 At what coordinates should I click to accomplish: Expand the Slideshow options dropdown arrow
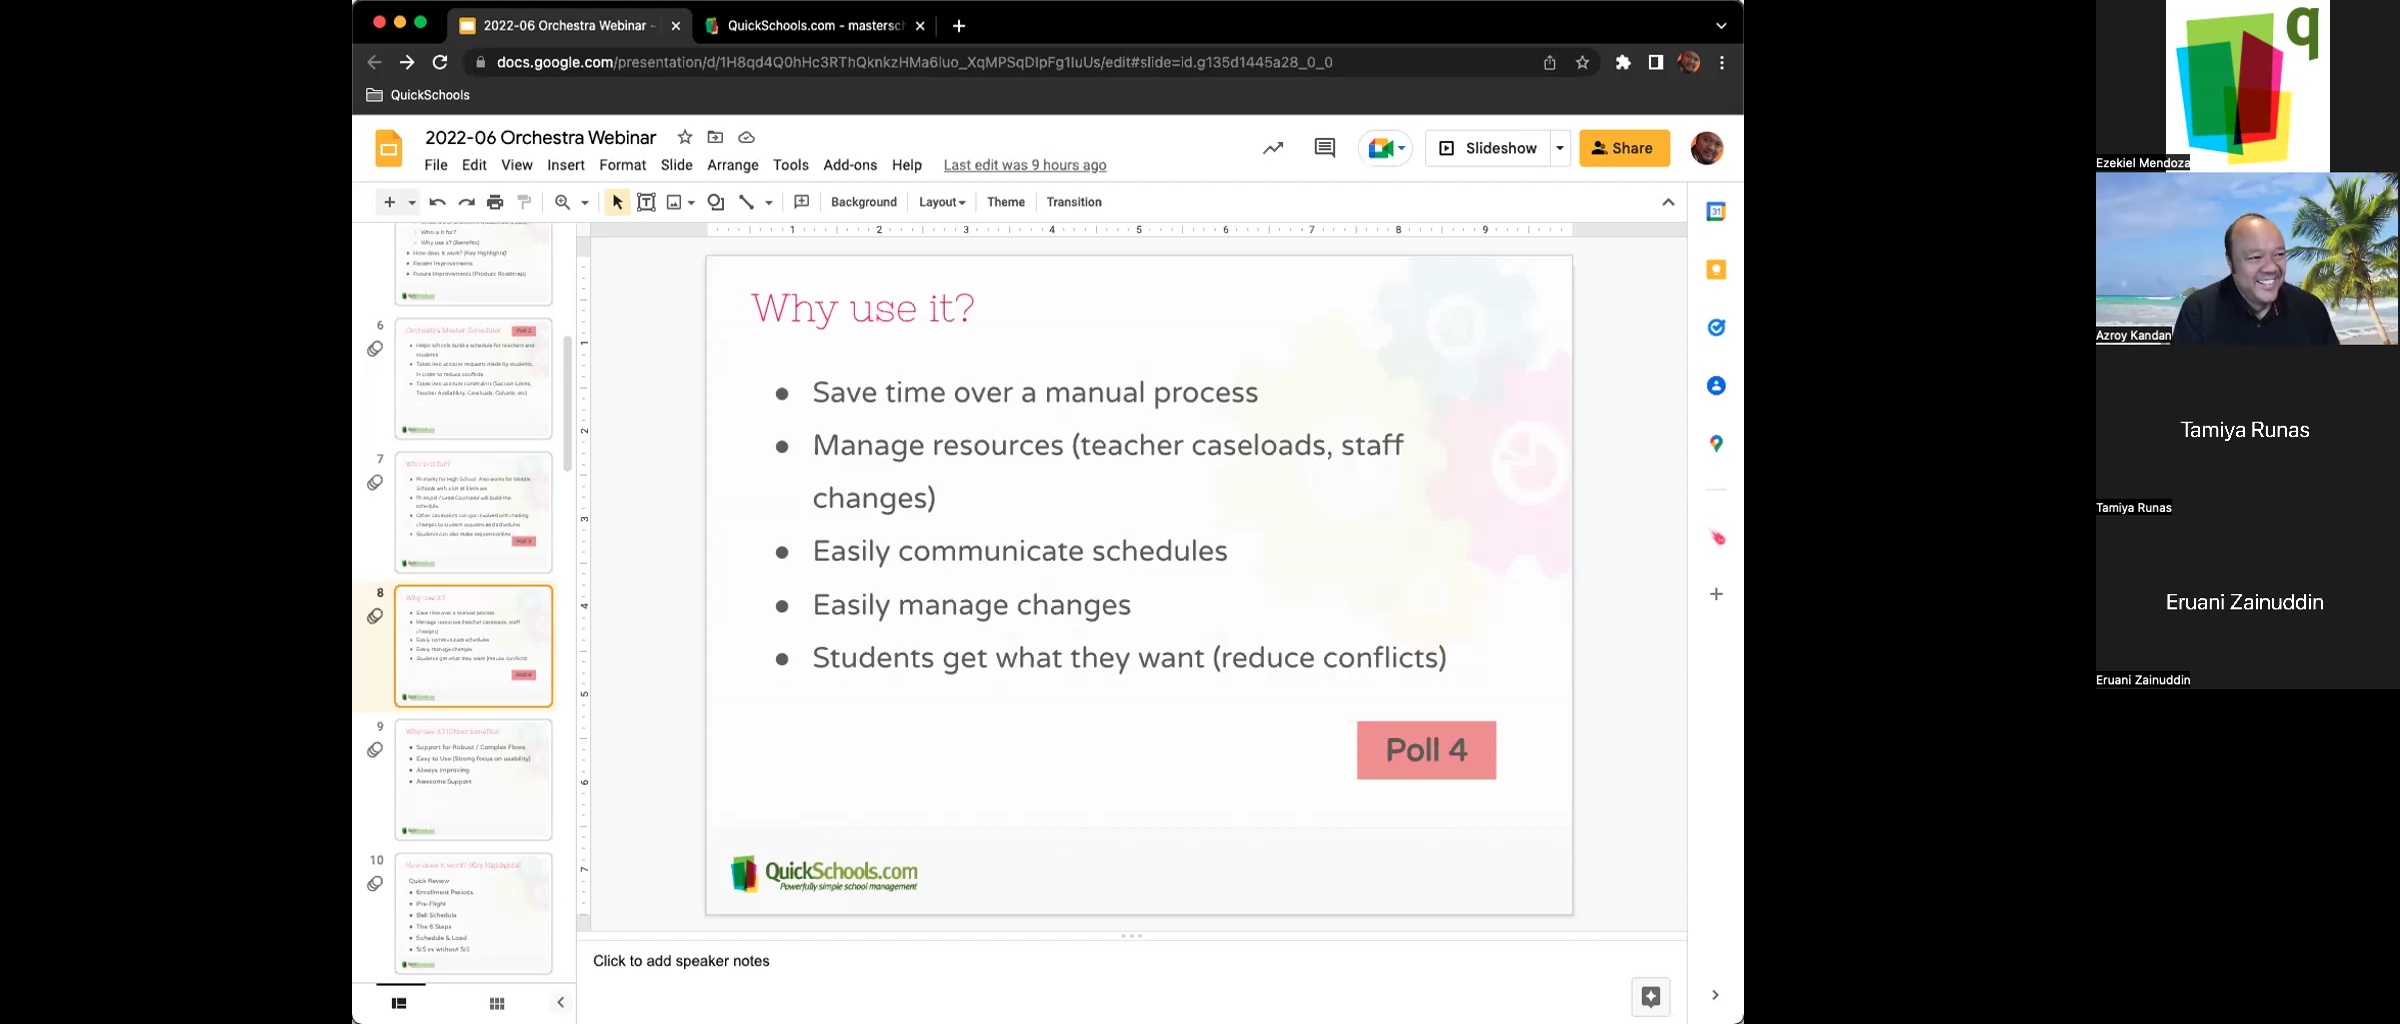tap(1560, 148)
